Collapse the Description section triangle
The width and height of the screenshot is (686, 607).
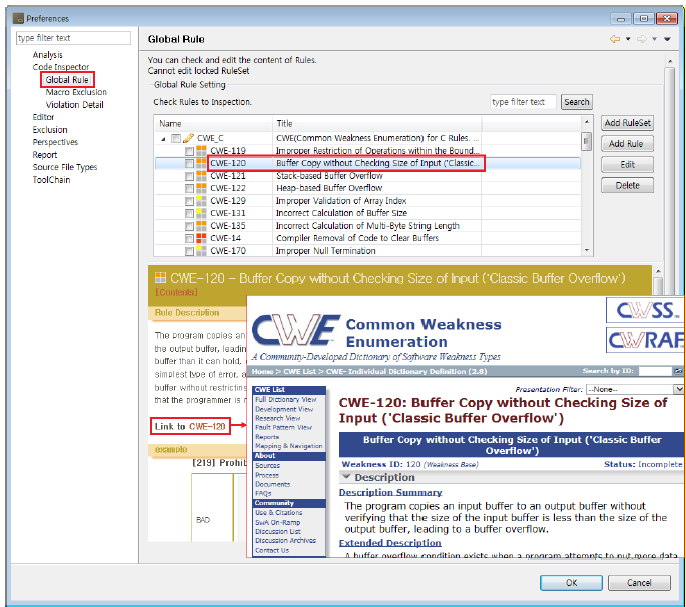346,477
